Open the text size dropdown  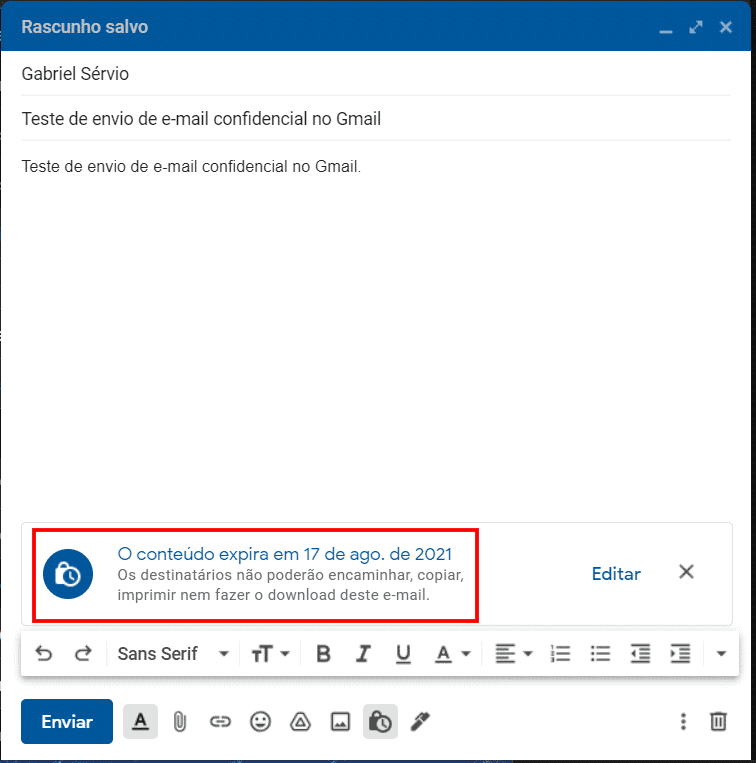270,654
